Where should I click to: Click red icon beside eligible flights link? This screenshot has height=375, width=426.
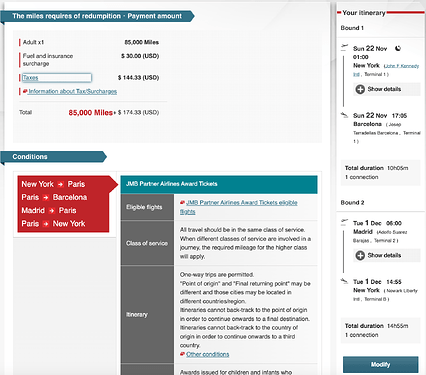[182, 202]
